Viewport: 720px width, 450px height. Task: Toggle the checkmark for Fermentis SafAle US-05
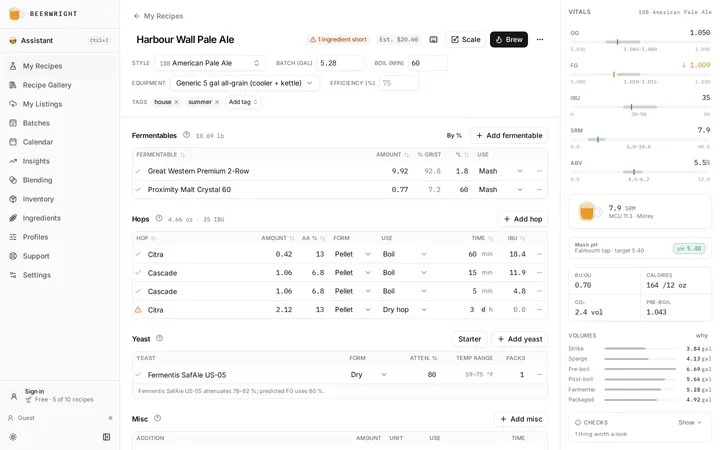(138, 375)
